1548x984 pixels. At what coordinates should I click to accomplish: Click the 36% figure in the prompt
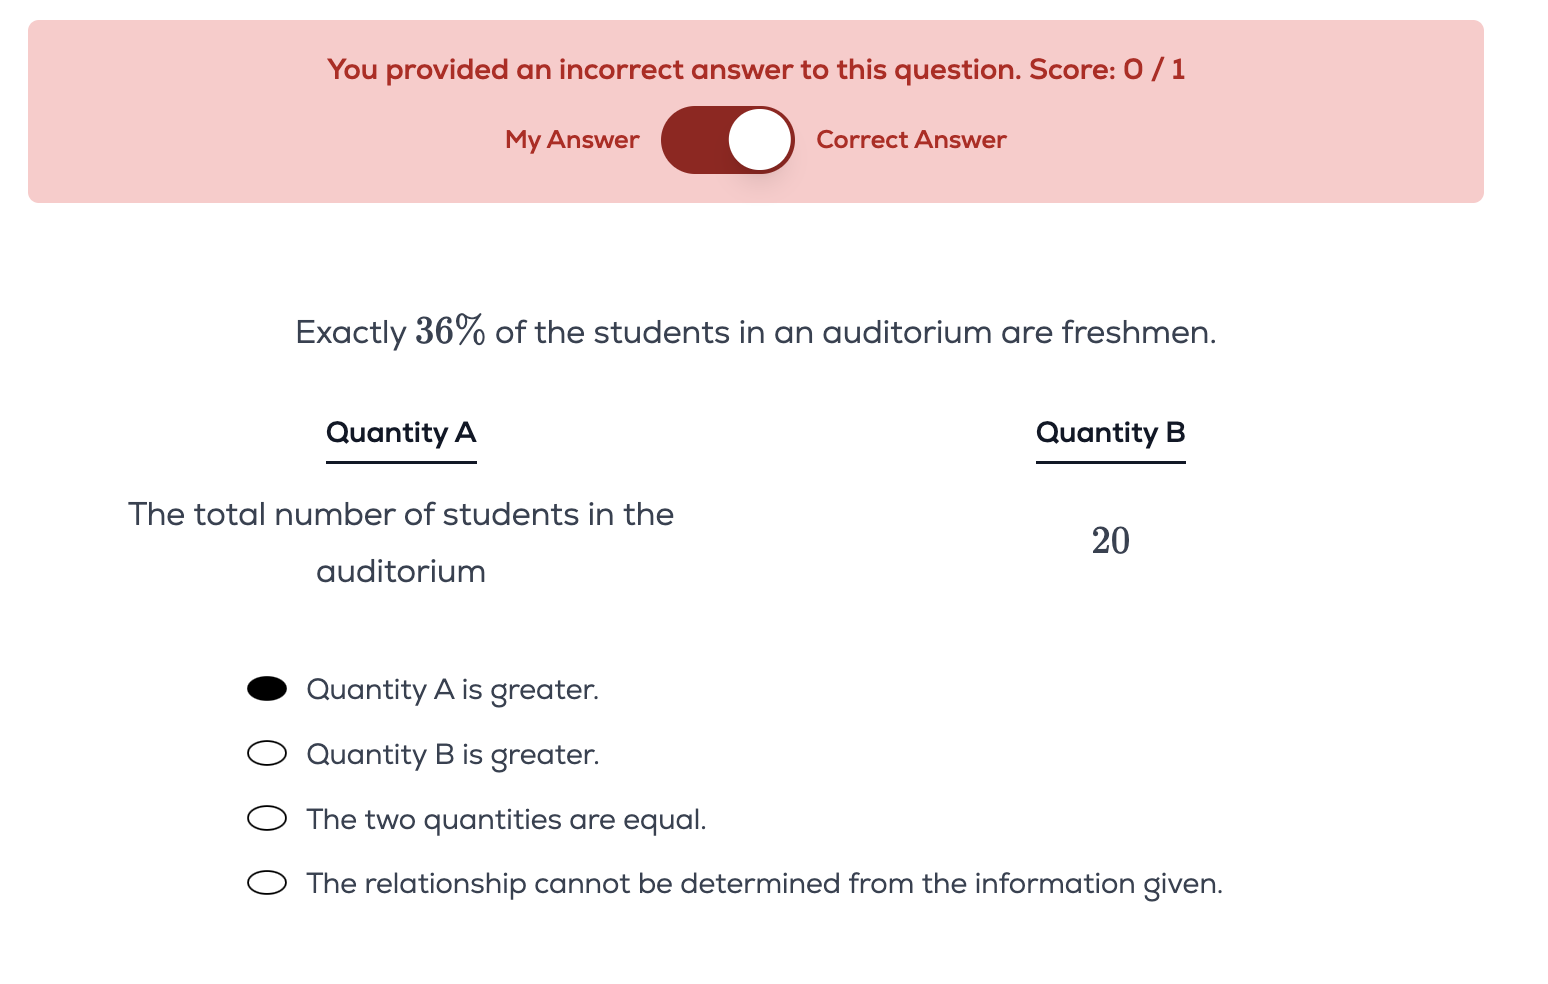click(450, 331)
